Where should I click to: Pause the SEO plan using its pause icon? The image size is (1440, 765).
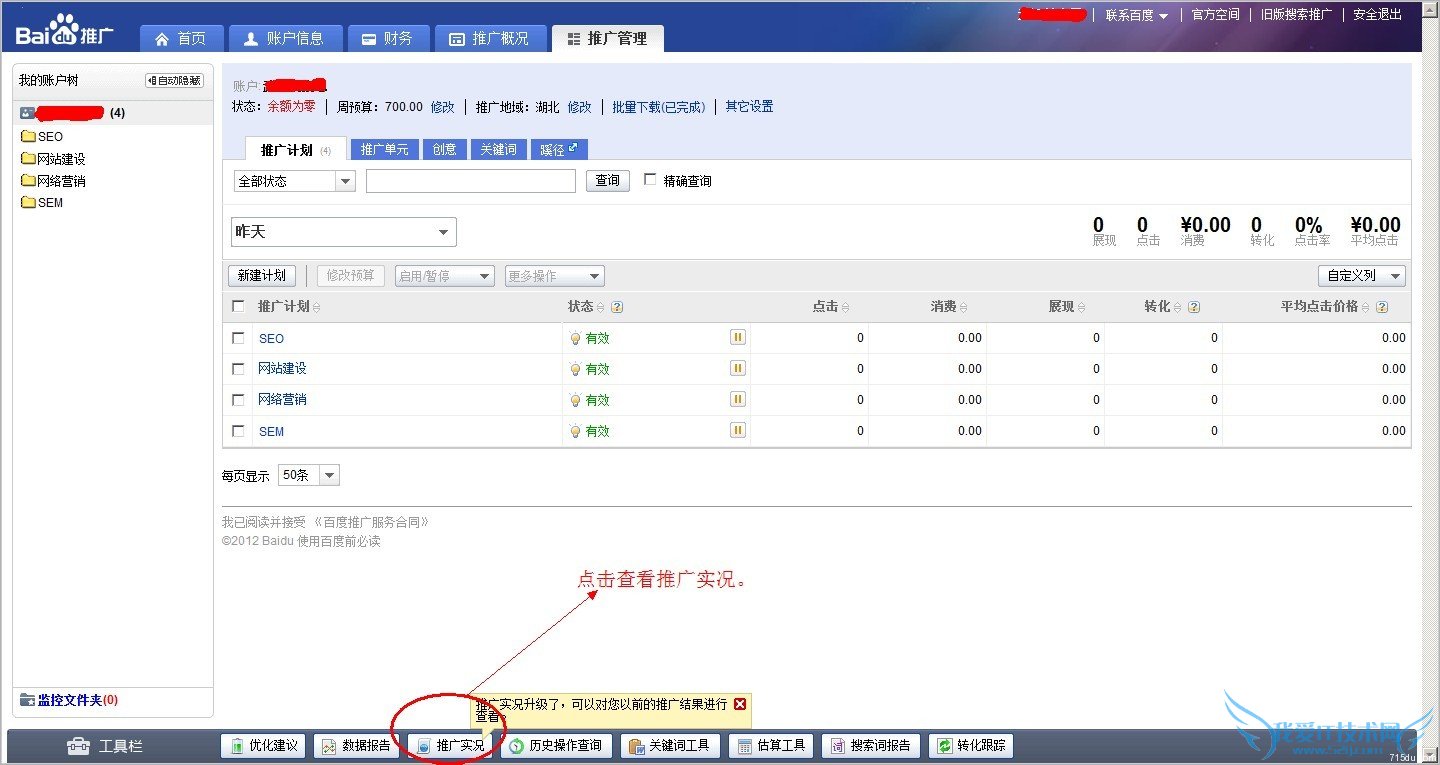point(738,338)
